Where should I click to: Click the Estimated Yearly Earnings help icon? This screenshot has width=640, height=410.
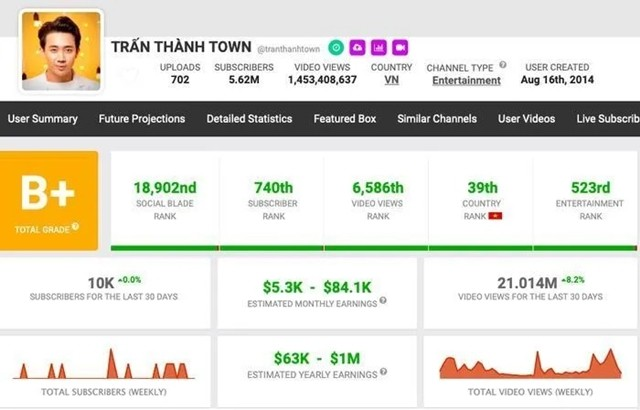pyautogui.click(x=383, y=372)
